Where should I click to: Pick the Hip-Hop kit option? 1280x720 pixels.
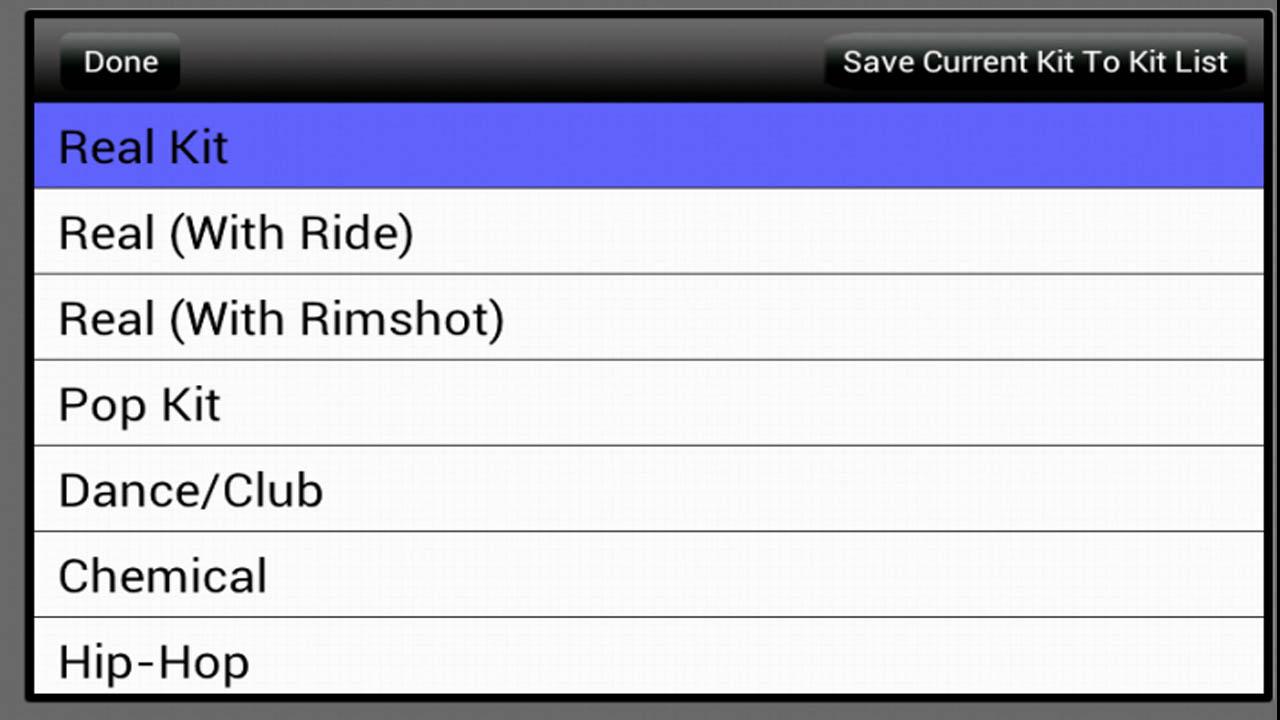(x=648, y=658)
